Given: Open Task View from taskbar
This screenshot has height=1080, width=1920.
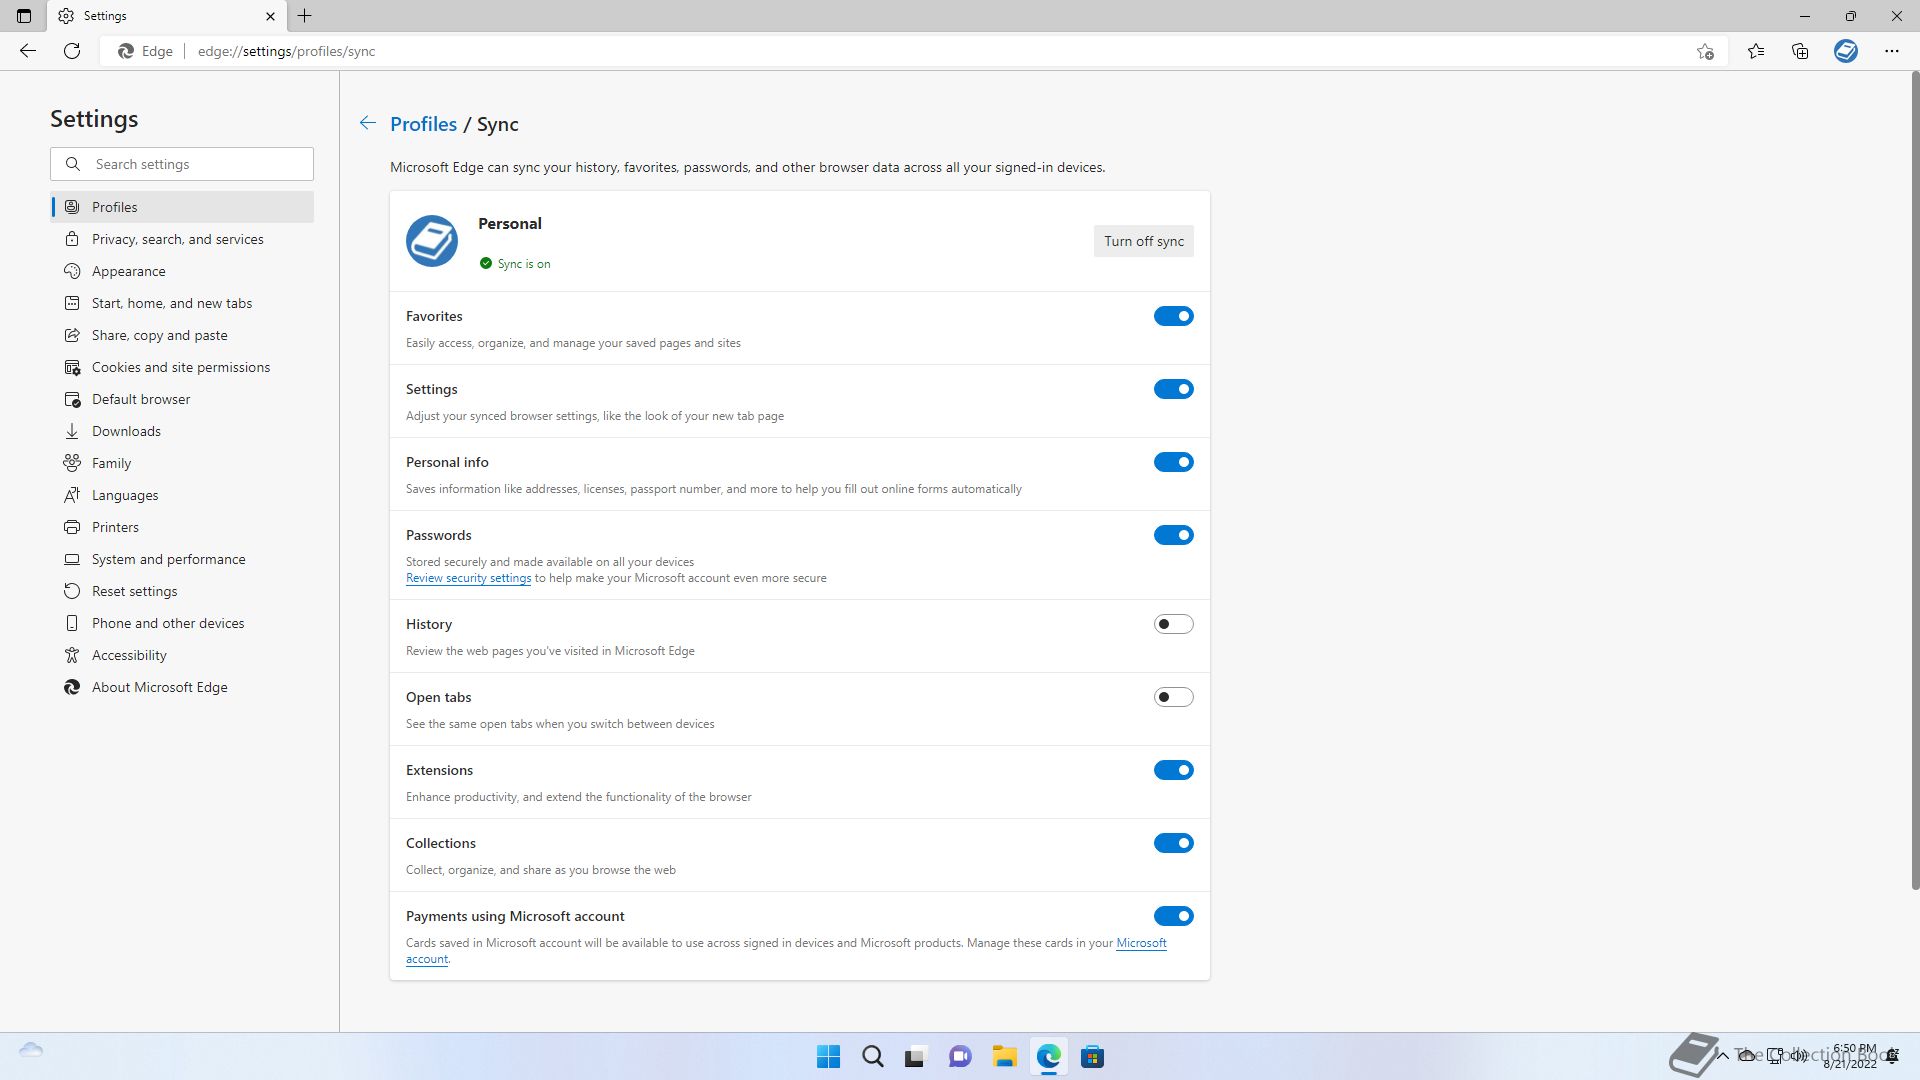Looking at the screenshot, I should 916,1057.
